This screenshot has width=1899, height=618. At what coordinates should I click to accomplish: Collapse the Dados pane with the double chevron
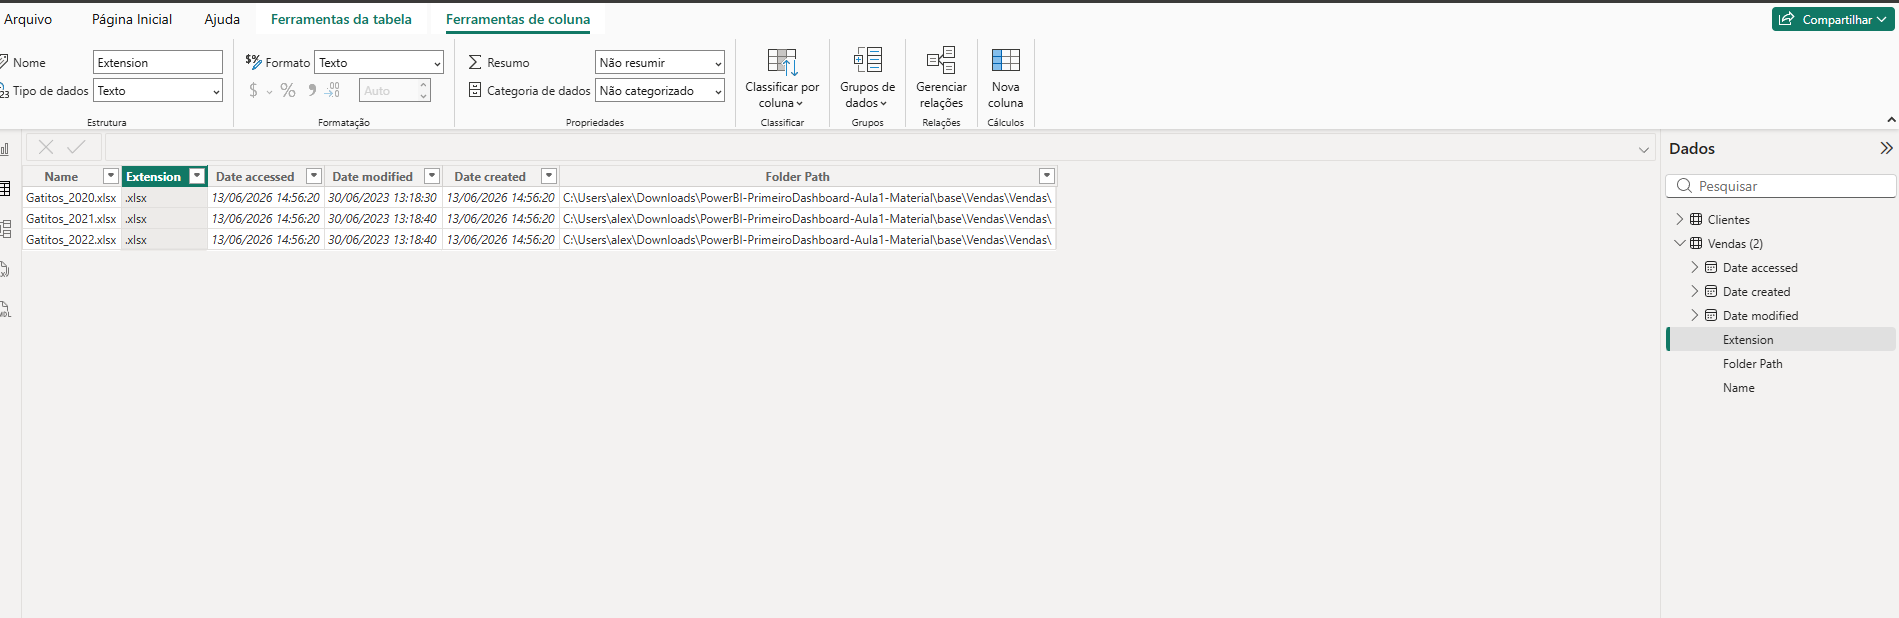pos(1886,148)
